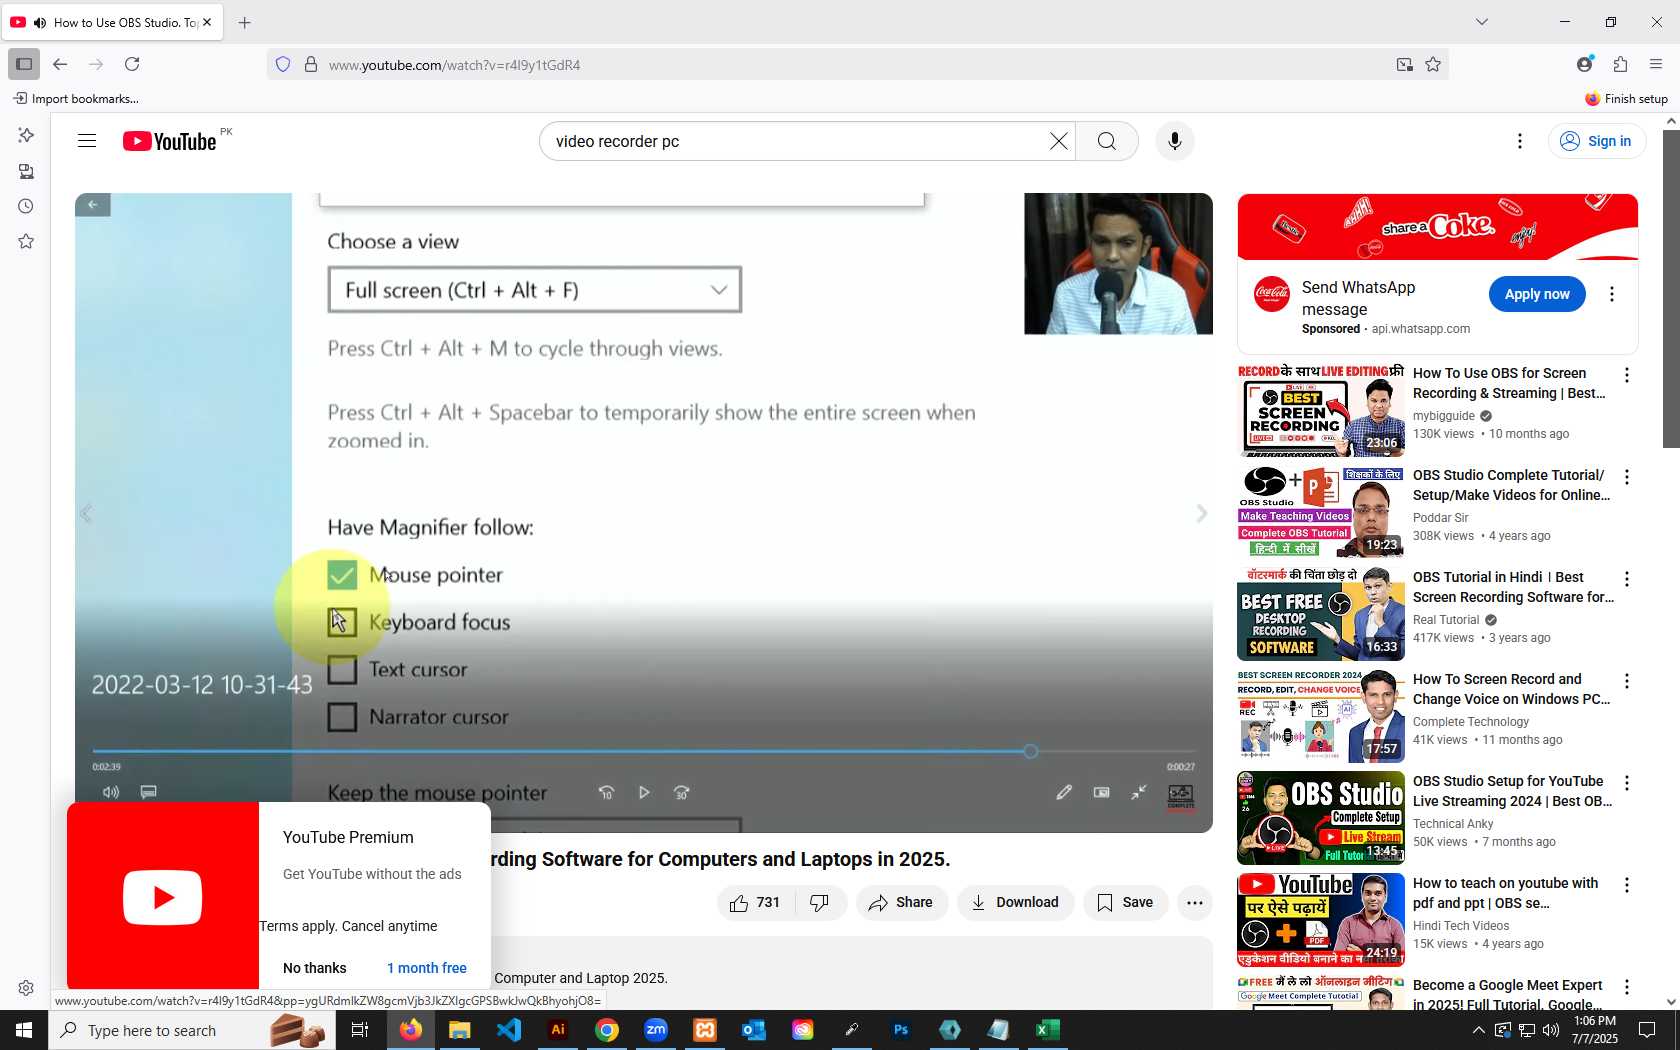Viewport: 1680px width, 1050px height.
Task: Open sidebar settings gear
Action: [26, 988]
